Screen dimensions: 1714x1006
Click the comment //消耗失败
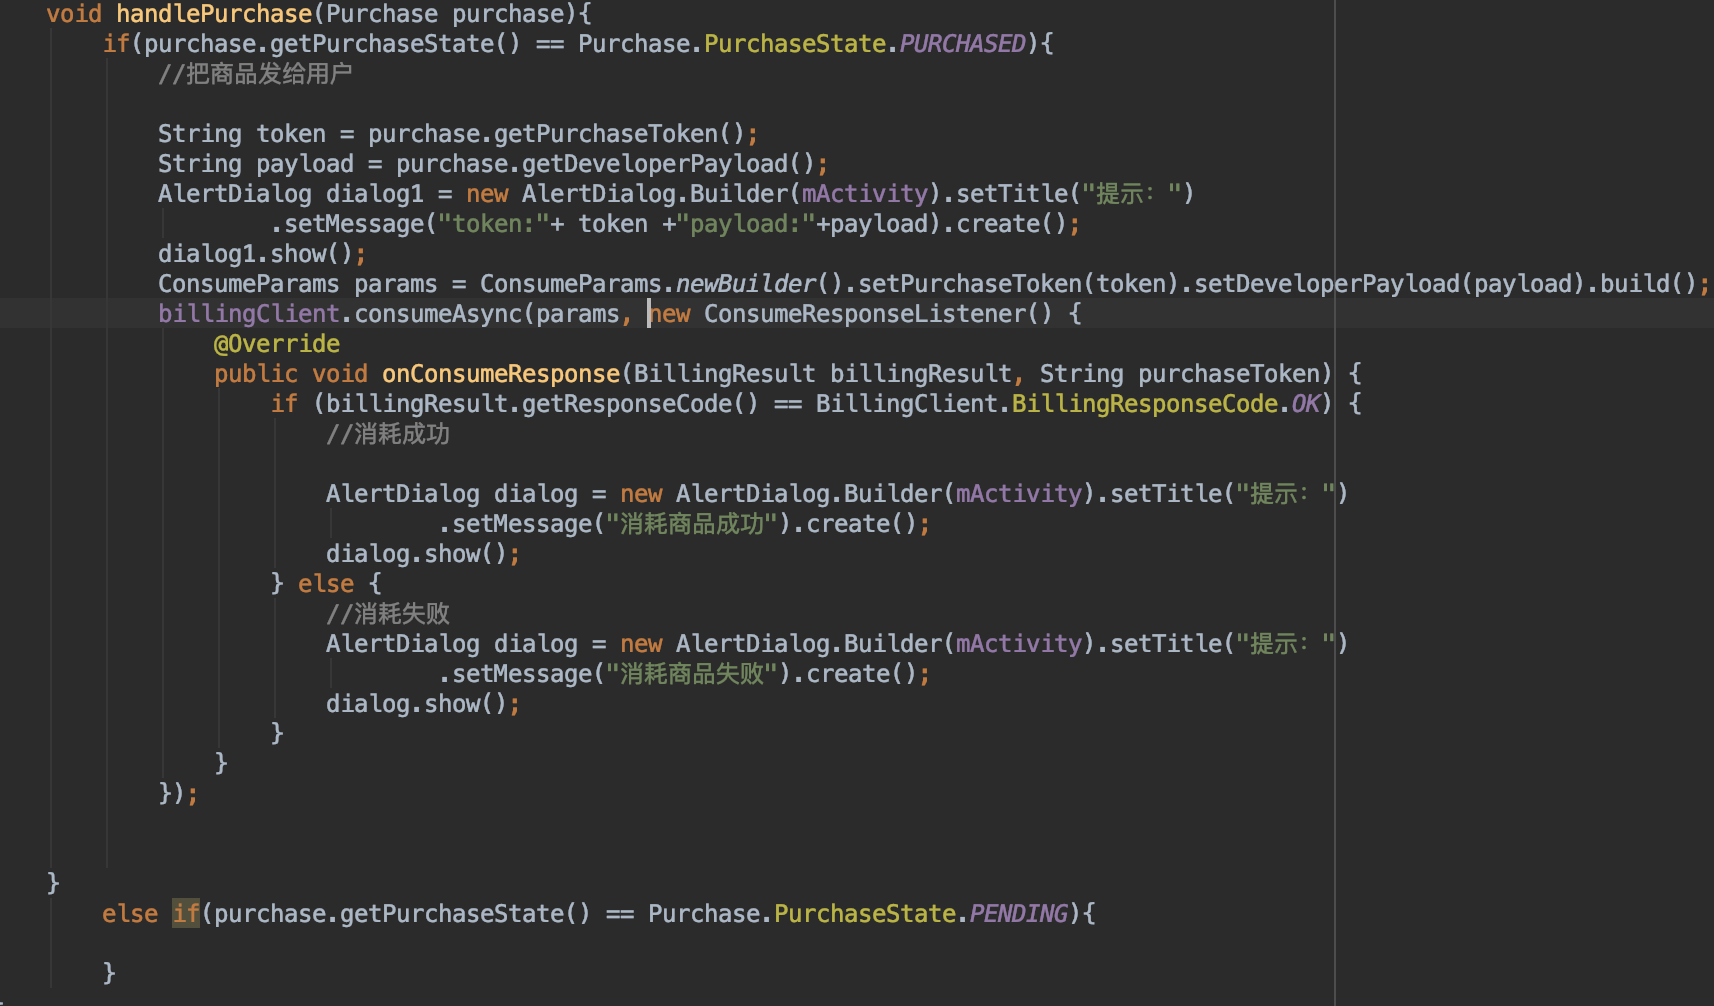click(x=388, y=614)
